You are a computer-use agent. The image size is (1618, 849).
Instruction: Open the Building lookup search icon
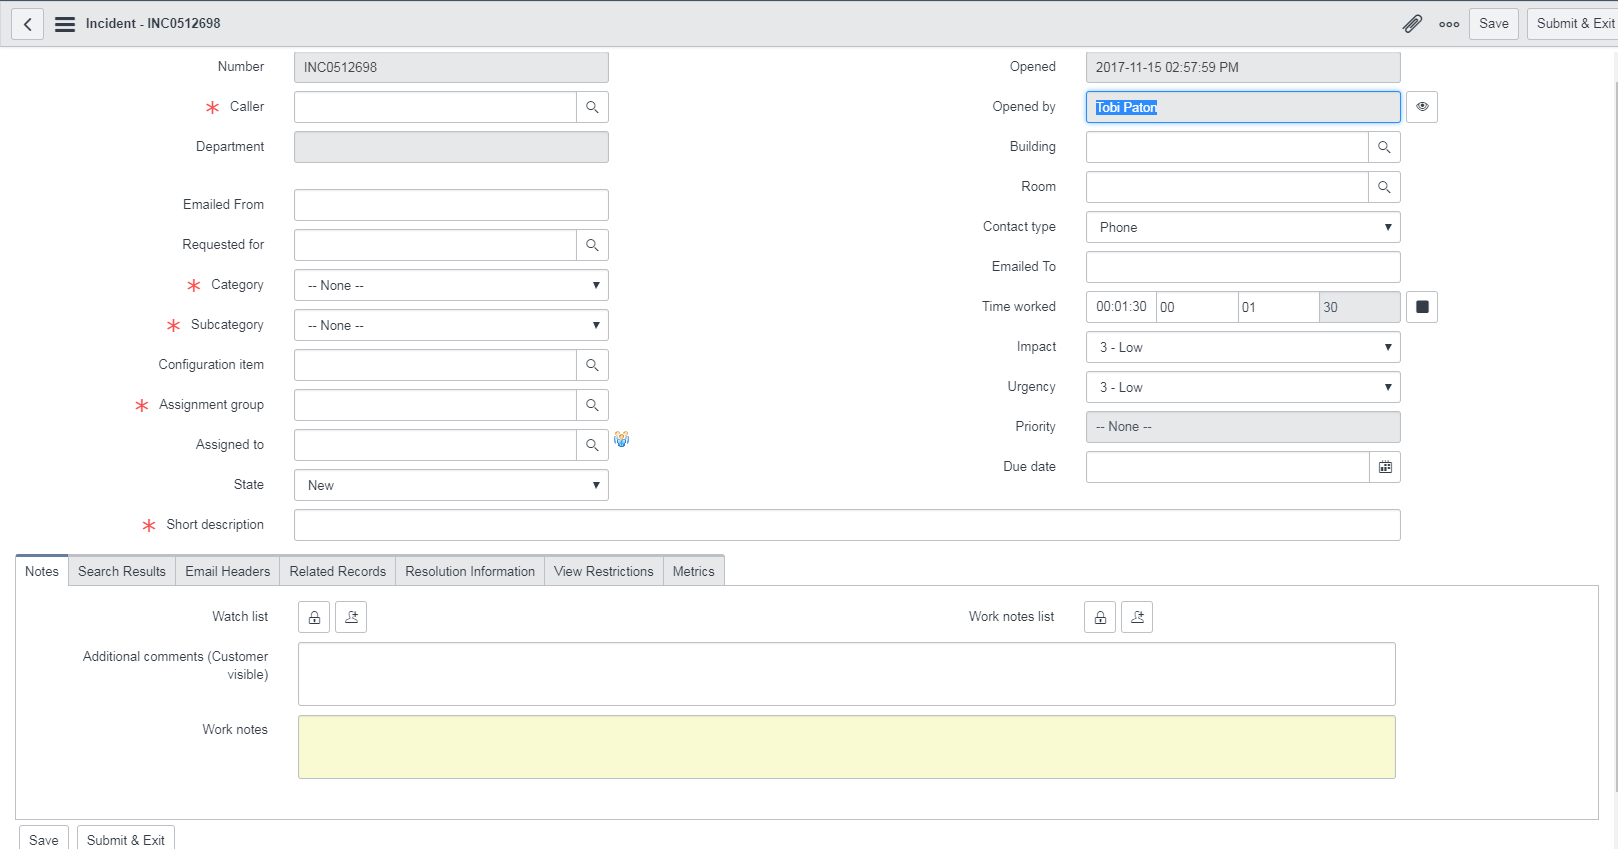point(1384,147)
